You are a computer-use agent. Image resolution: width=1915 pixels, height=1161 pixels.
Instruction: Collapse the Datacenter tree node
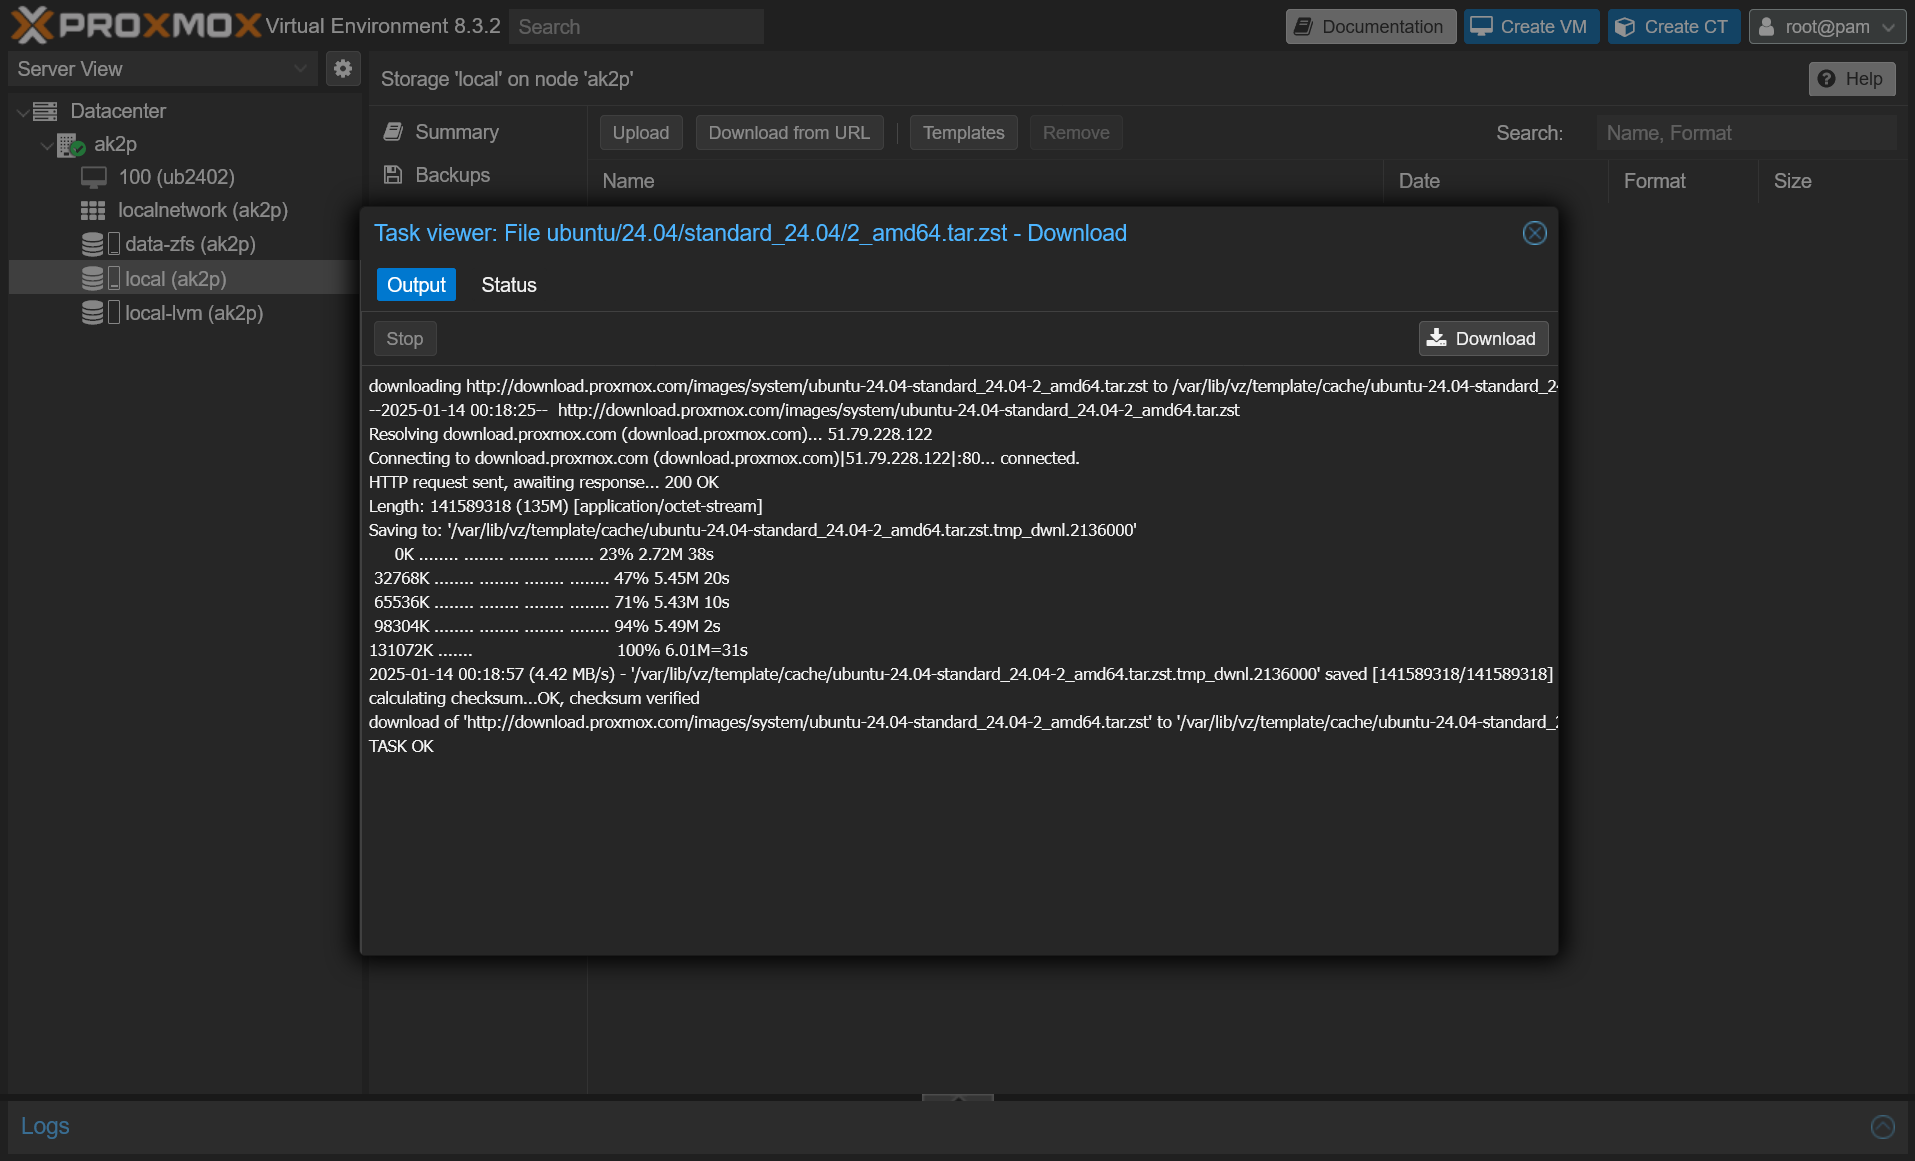(22, 112)
